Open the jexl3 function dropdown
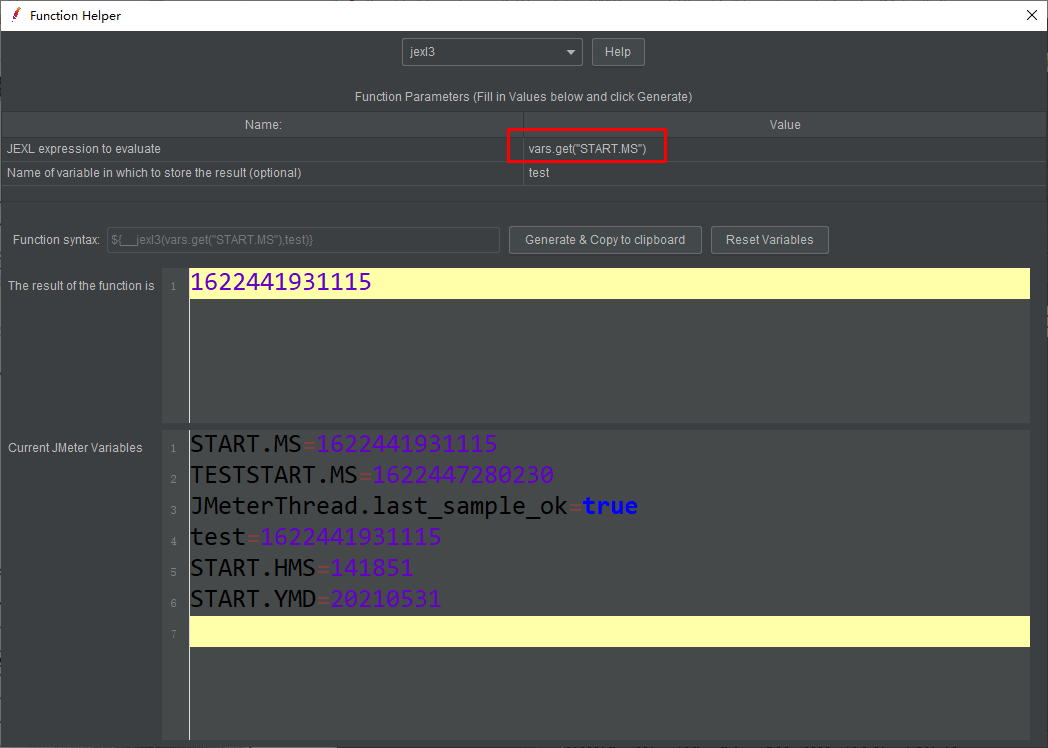The image size is (1048, 748). (x=492, y=52)
